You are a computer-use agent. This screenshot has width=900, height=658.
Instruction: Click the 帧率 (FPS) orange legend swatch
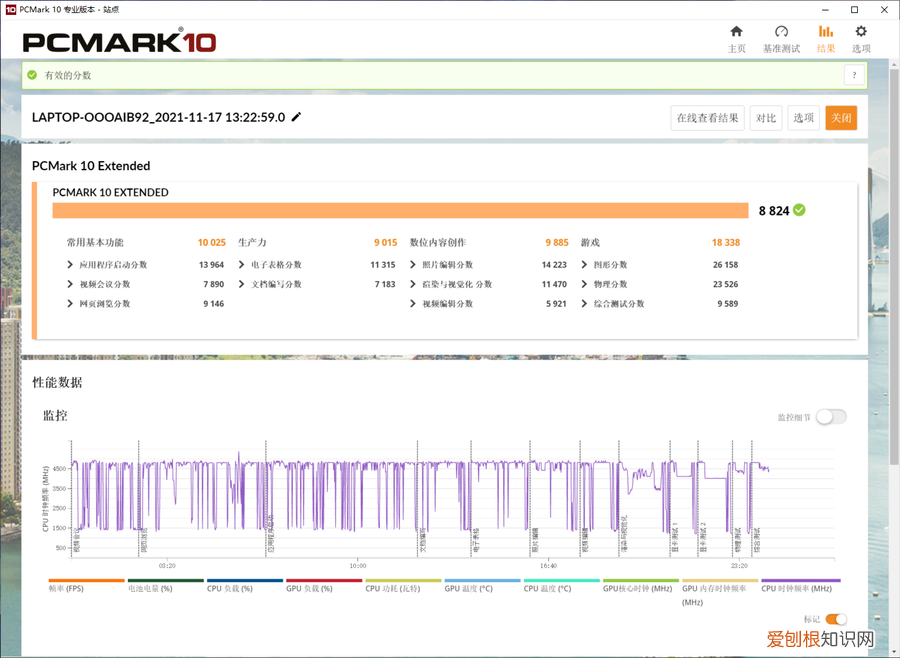(x=86, y=580)
